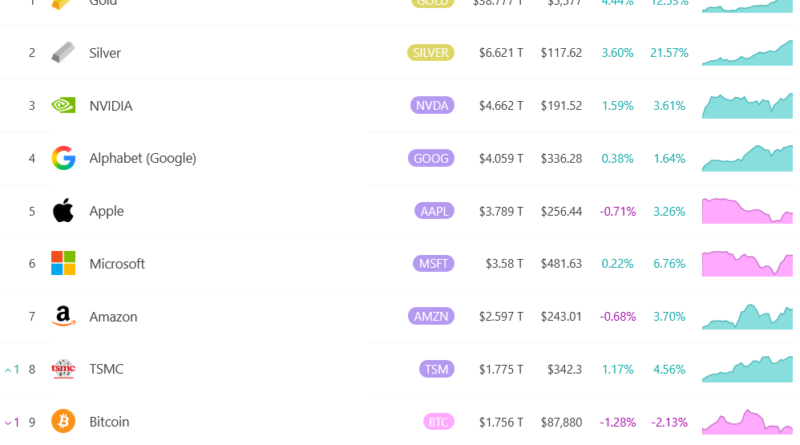Click Bitcoin's rank-down arrow indicator
The height and width of the screenshot is (445, 800).
(9, 423)
